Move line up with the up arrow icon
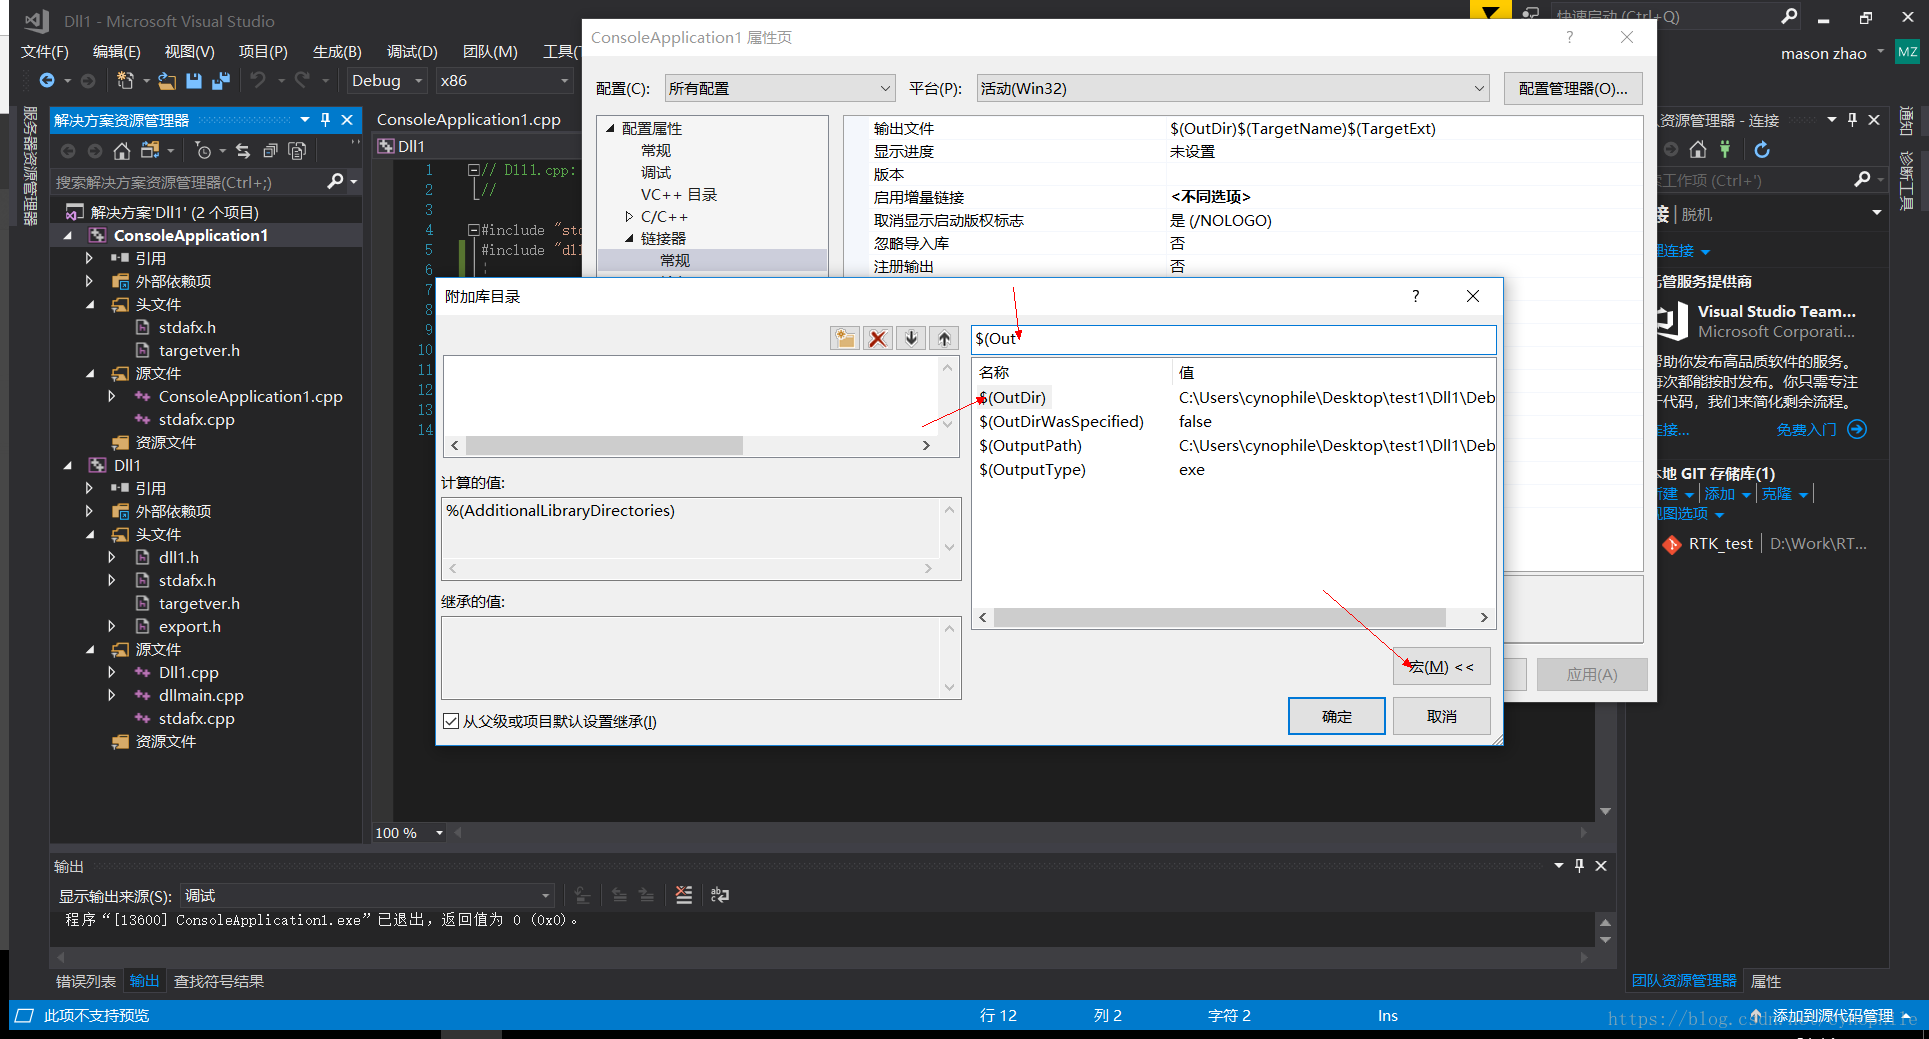The image size is (1929, 1039). click(x=944, y=338)
